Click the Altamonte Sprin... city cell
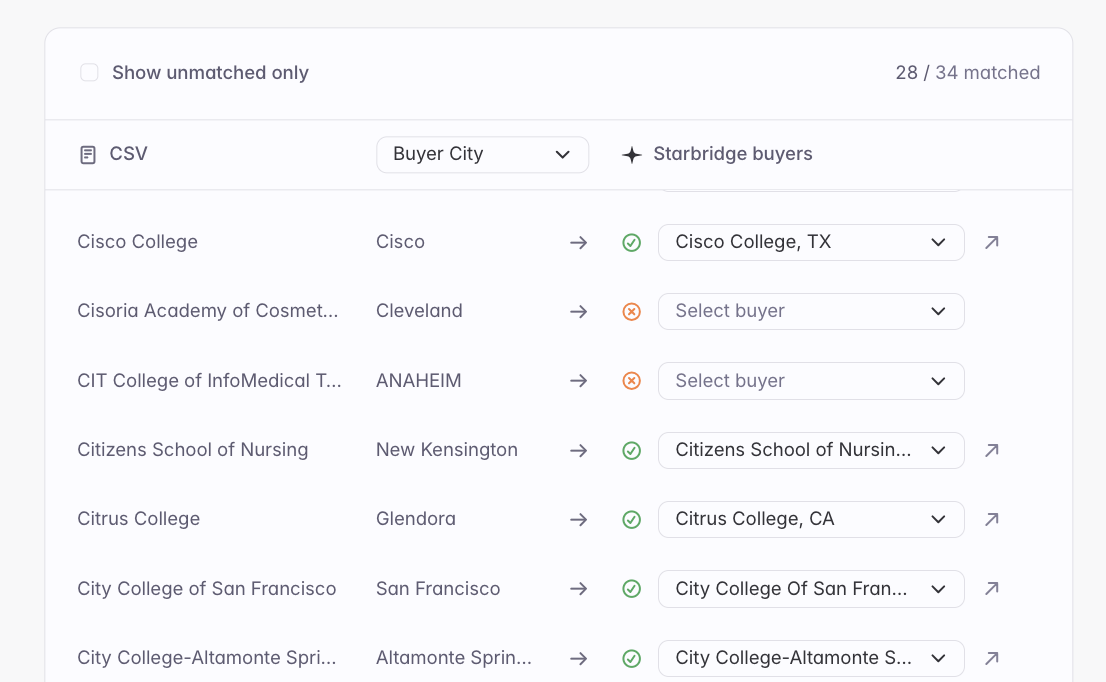1106x682 pixels. tap(454, 658)
